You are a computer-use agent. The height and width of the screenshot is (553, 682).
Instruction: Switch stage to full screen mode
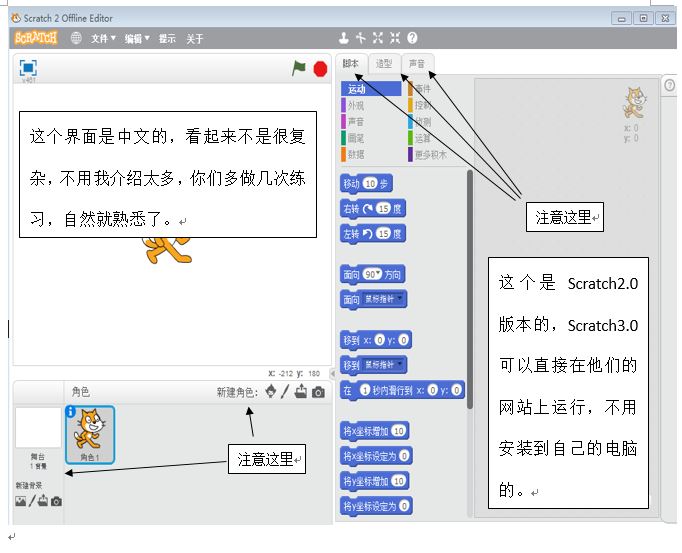[28, 68]
